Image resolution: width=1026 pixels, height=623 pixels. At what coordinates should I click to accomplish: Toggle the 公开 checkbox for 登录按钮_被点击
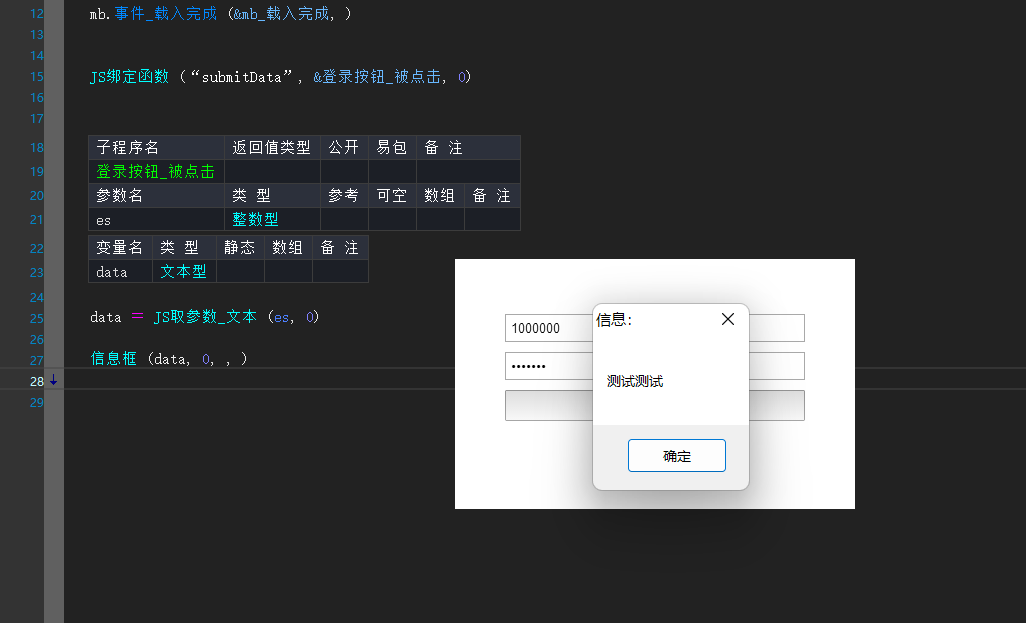tap(343, 171)
